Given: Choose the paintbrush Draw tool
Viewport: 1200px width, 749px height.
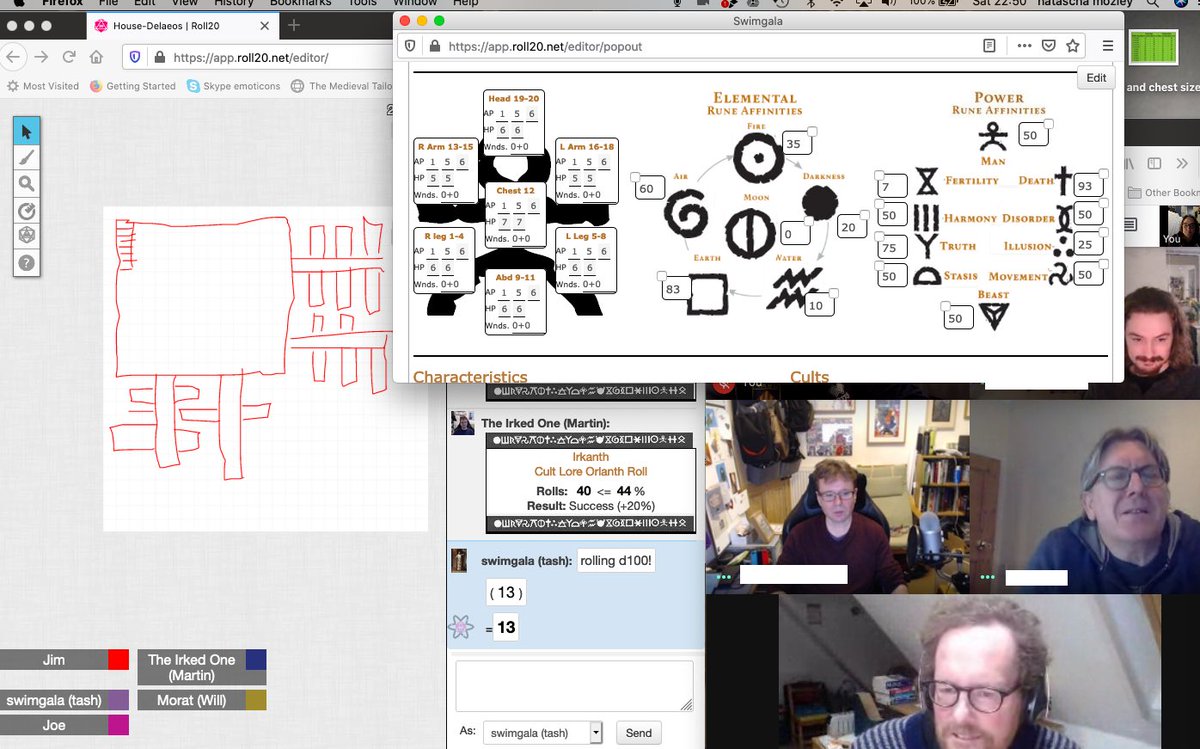Looking at the screenshot, I should click(27, 157).
